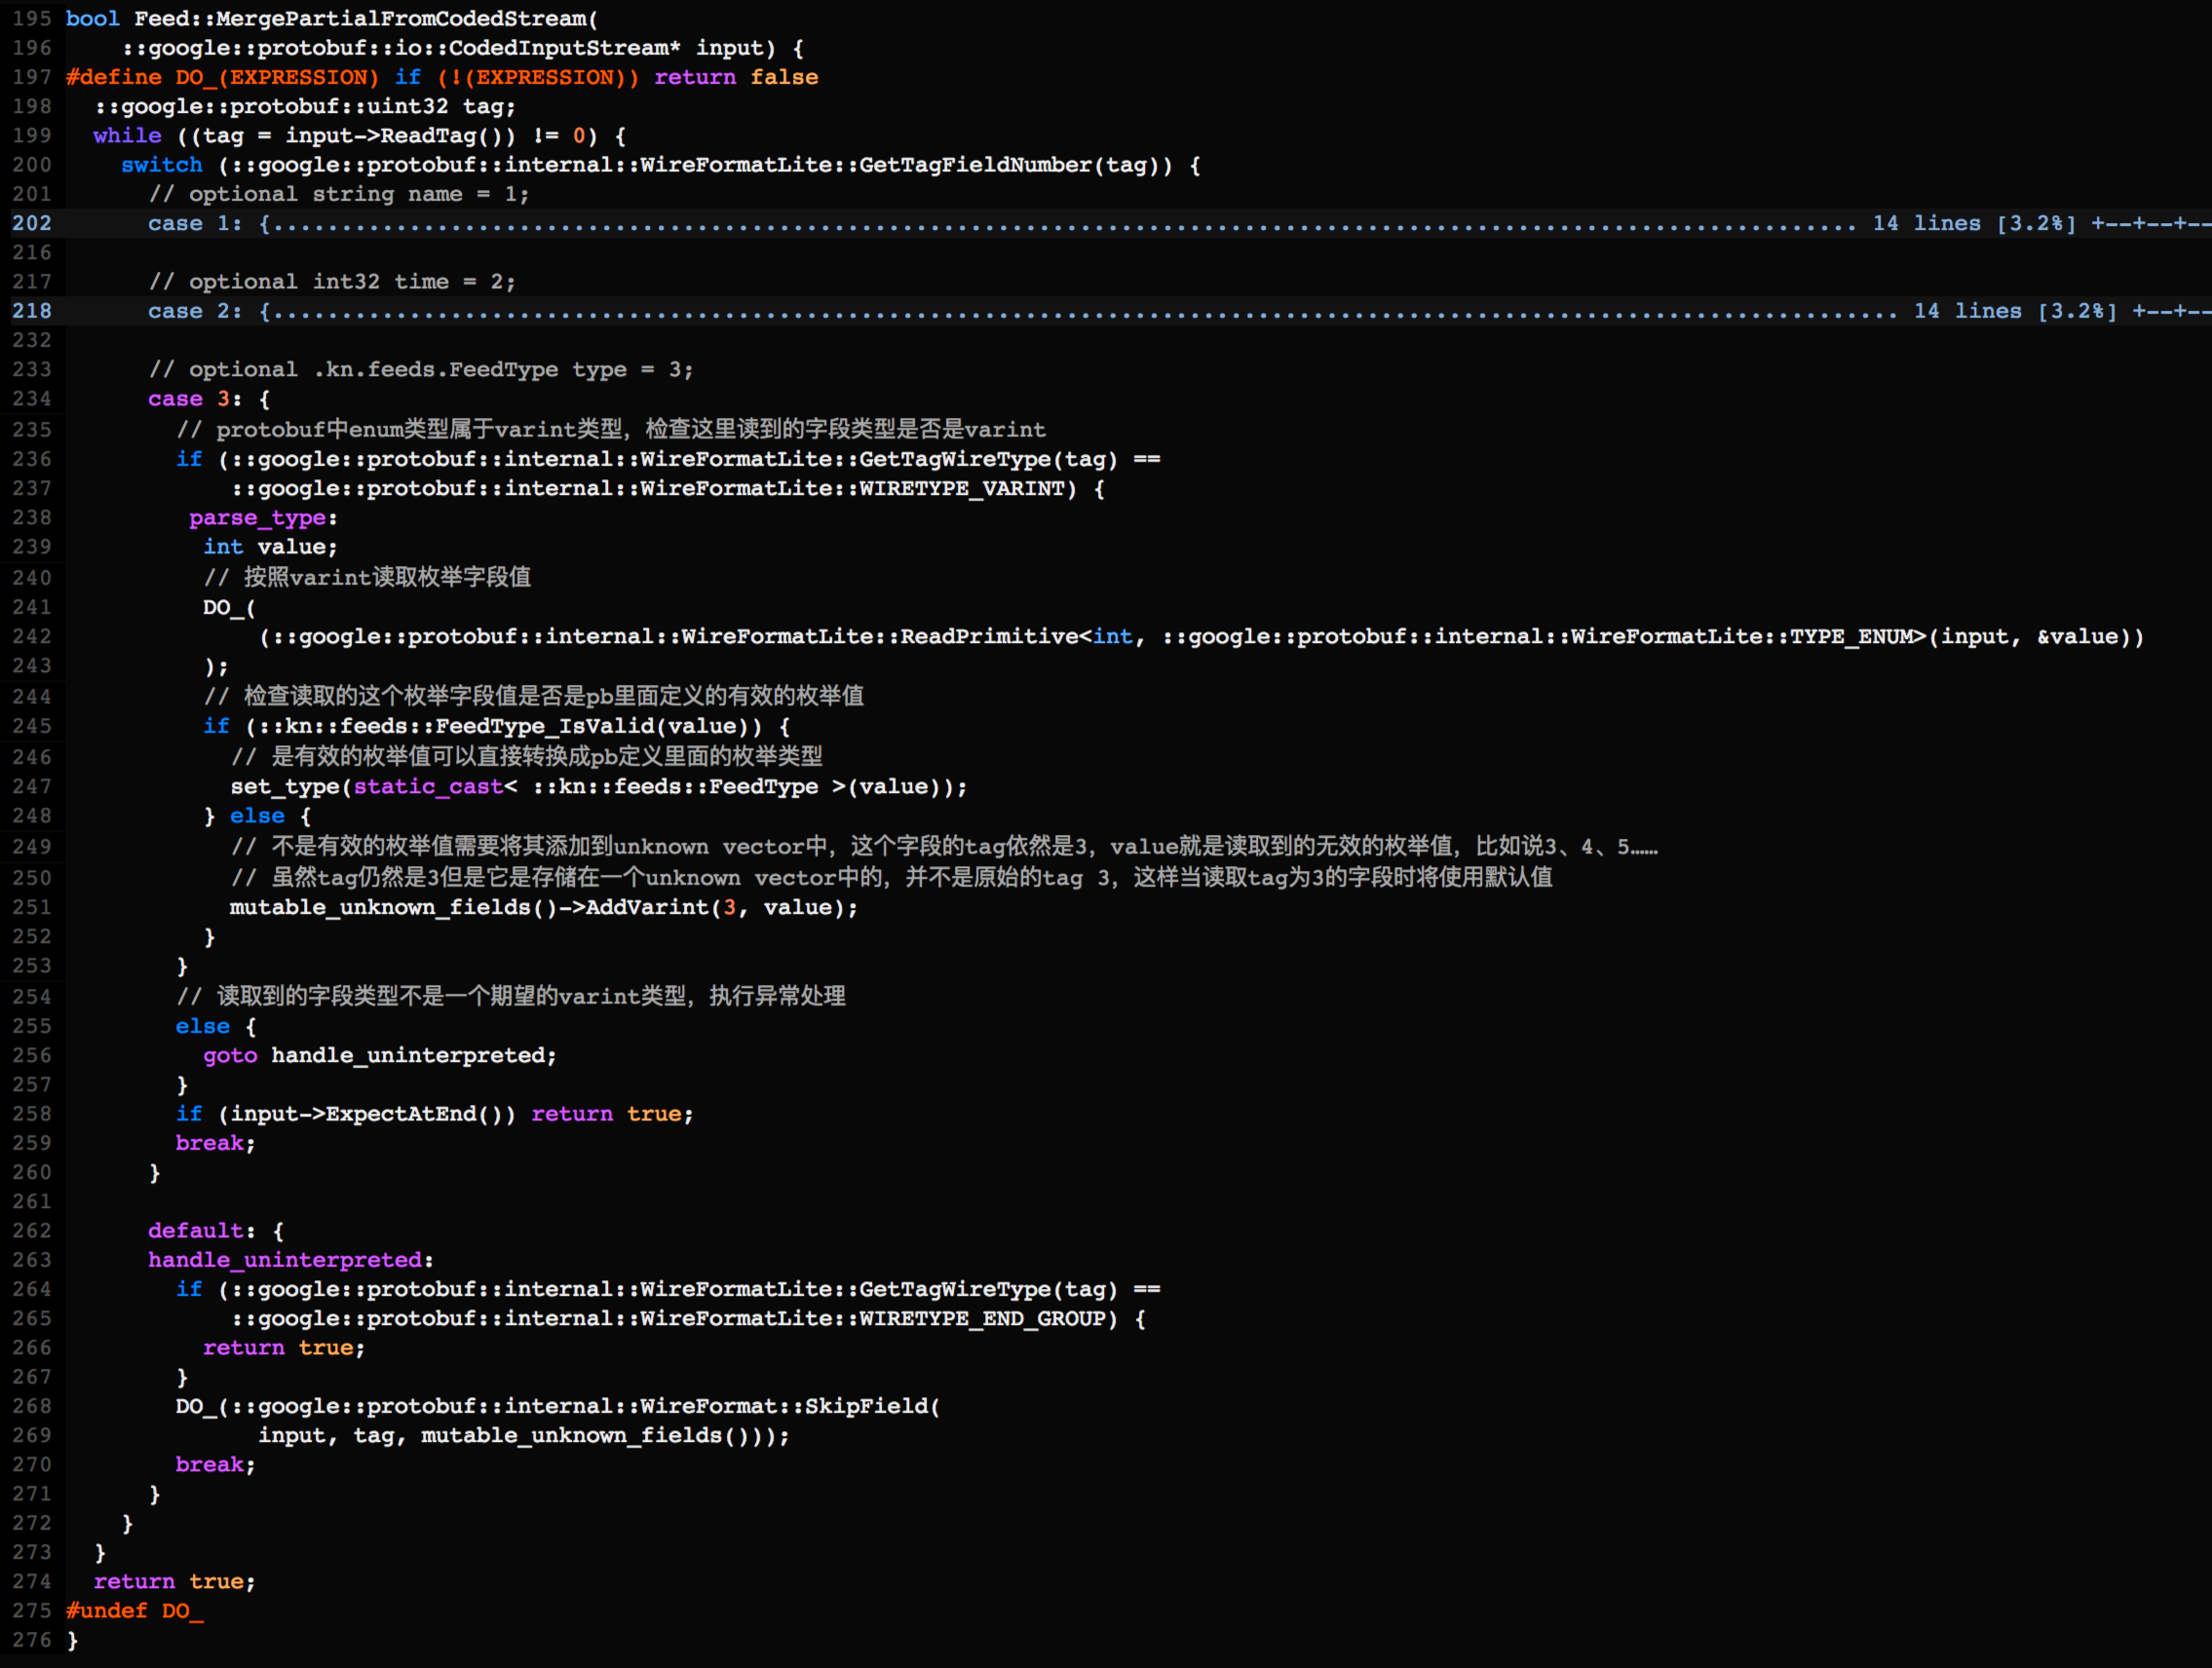Click line number 202 in the gutter
Image resolution: width=2212 pixels, height=1668 pixels.
click(32, 224)
